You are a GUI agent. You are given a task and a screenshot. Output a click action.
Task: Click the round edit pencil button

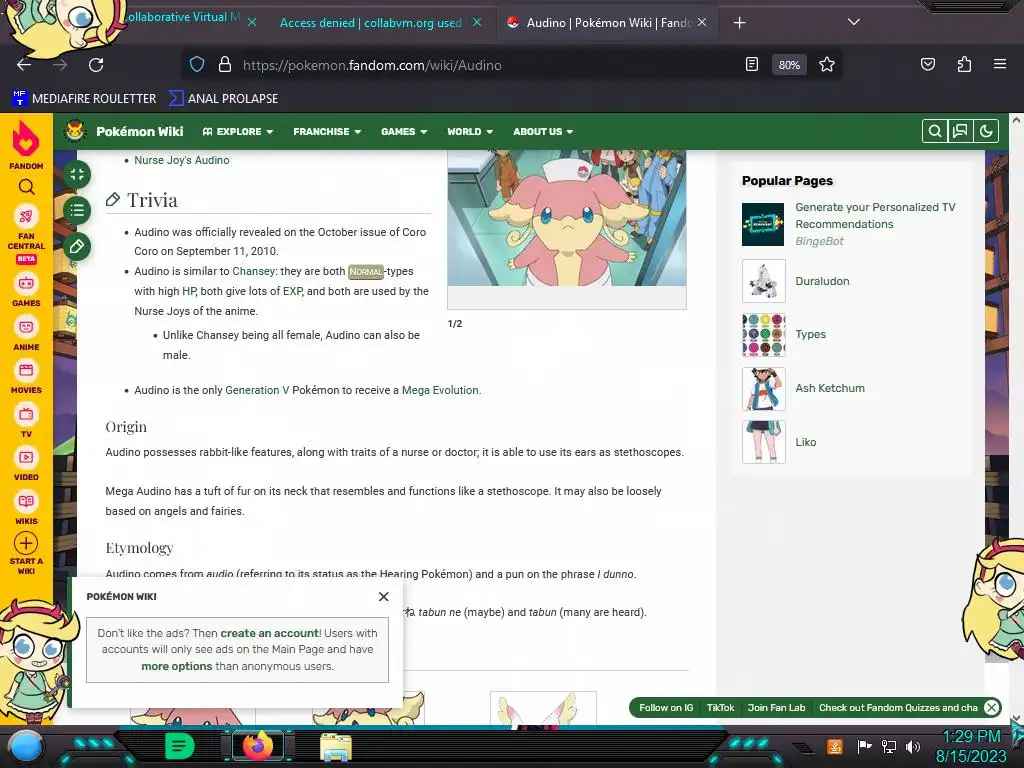[77, 246]
